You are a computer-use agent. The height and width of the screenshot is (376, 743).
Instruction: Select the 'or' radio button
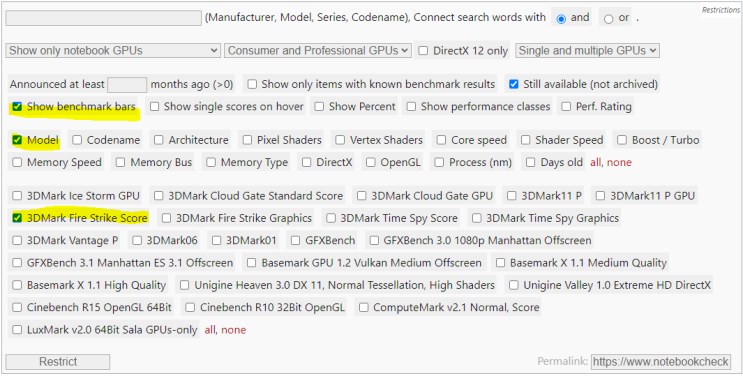tap(609, 19)
